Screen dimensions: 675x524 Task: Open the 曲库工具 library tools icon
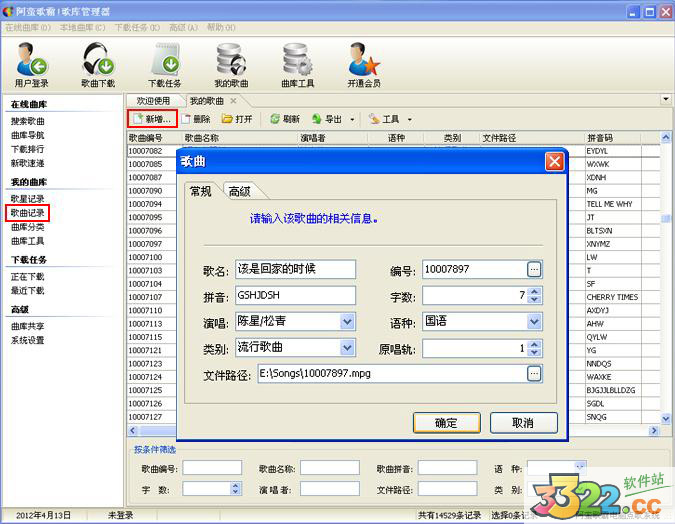297,65
